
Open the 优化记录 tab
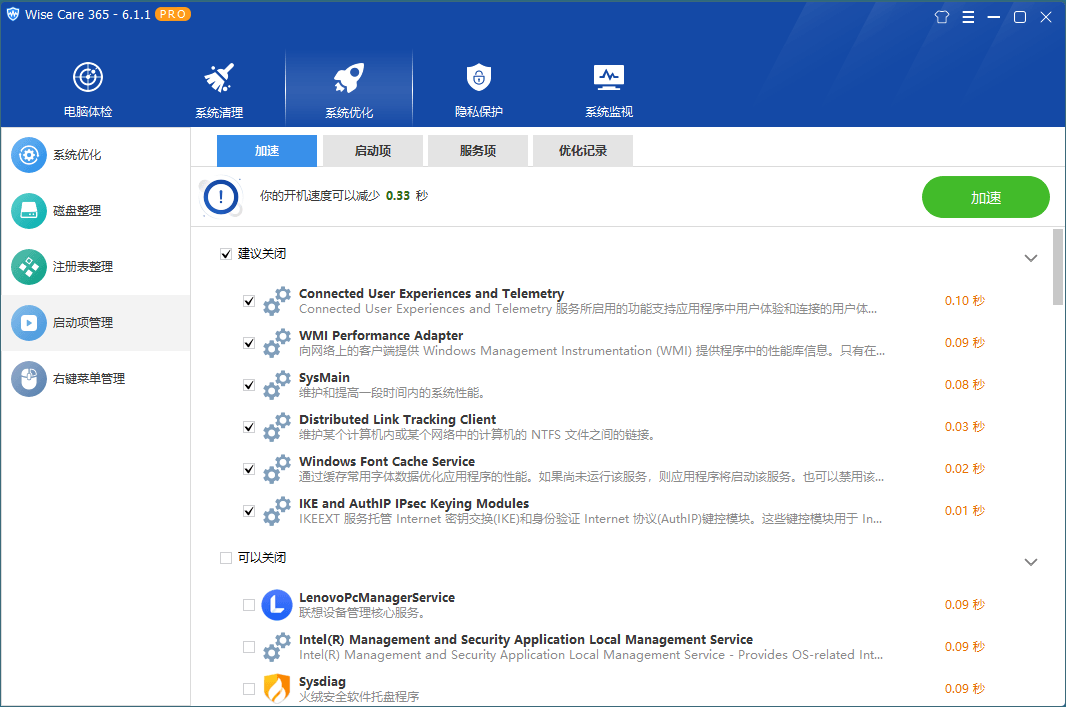tap(582, 150)
